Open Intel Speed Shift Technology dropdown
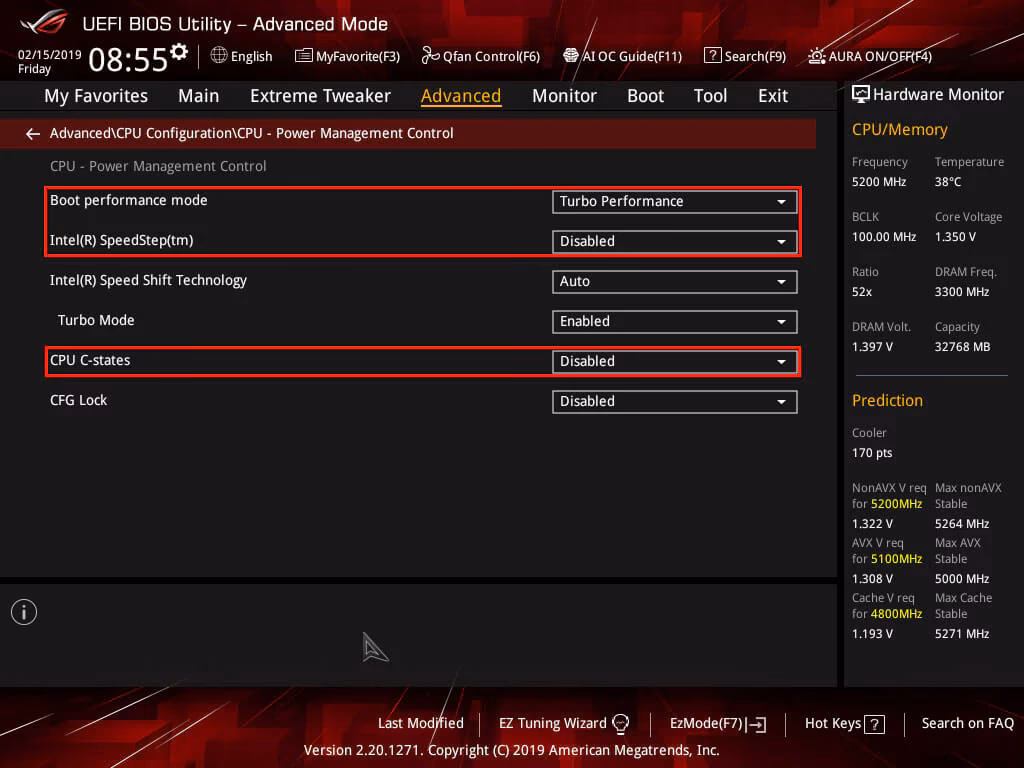1024x768 pixels. click(x=674, y=281)
